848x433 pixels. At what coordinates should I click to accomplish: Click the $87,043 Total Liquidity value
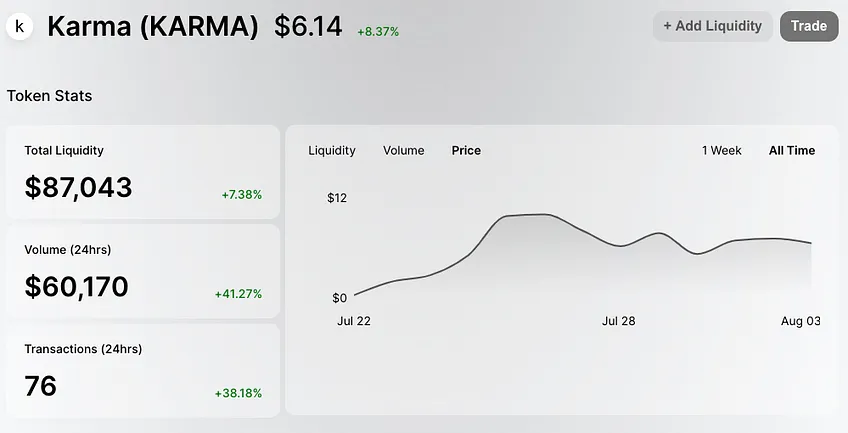coord(78,187)
